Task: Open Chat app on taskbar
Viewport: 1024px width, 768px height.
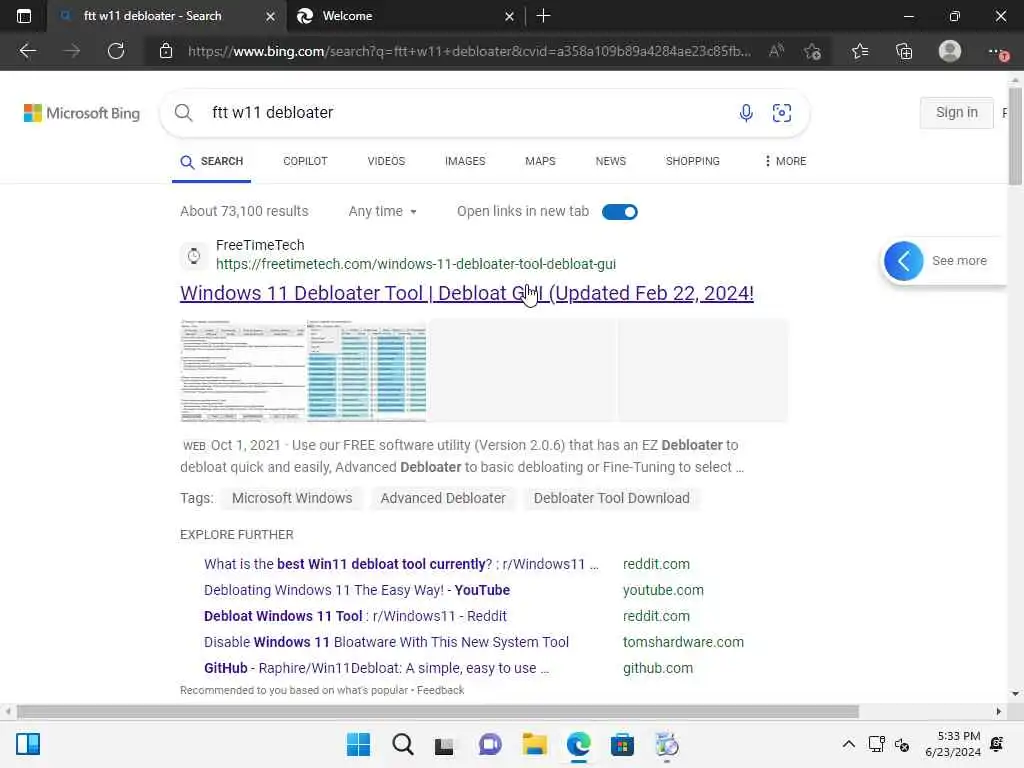Action: click(x=490, y=744)
